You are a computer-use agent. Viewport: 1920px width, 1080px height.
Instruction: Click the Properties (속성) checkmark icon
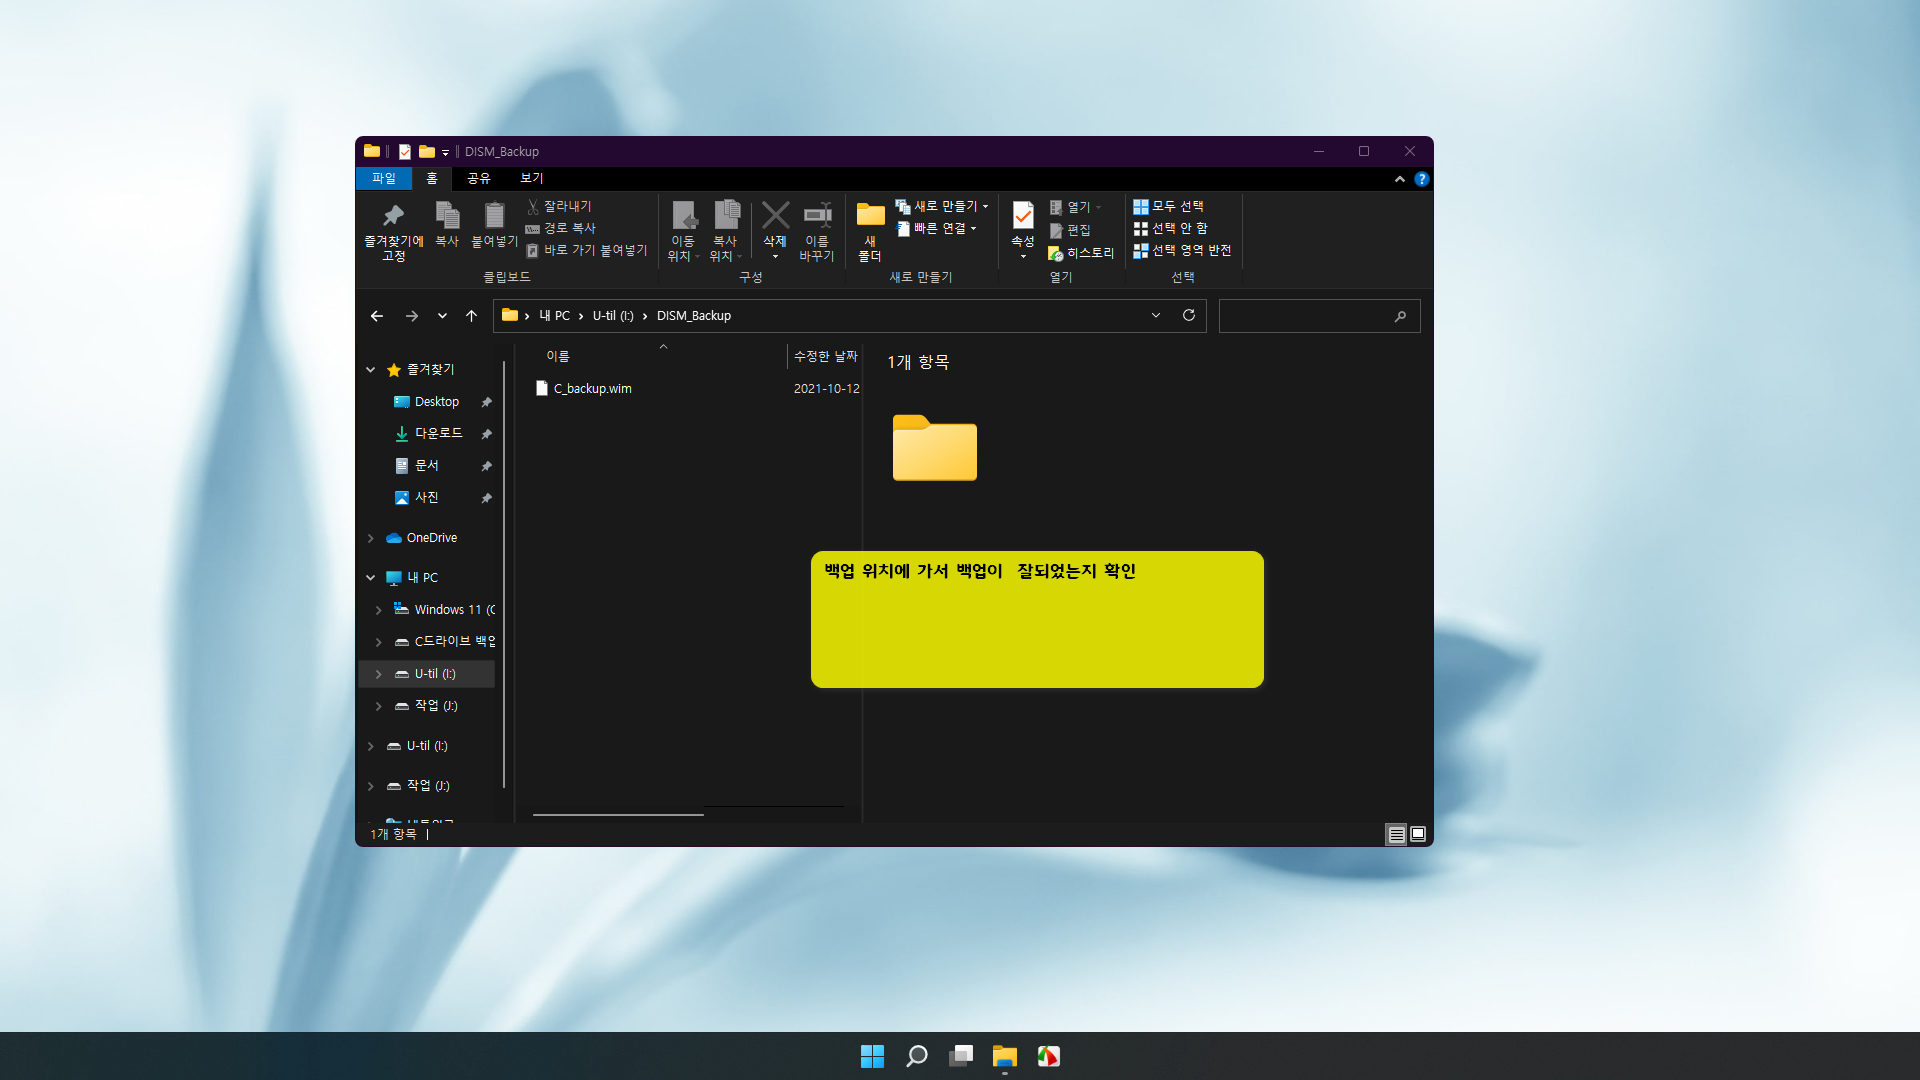1023,215
